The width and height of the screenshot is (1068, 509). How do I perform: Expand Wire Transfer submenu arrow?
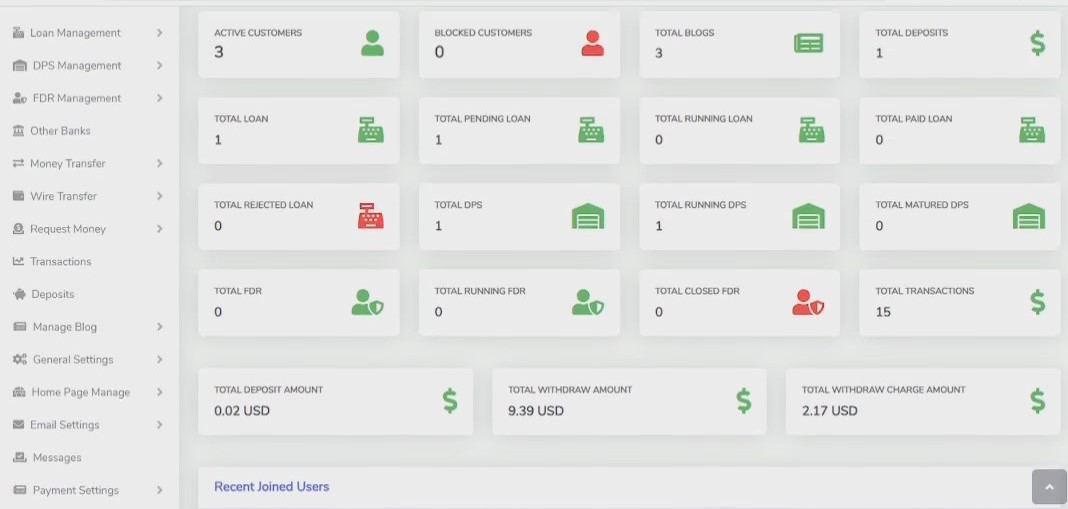[159, 196]
